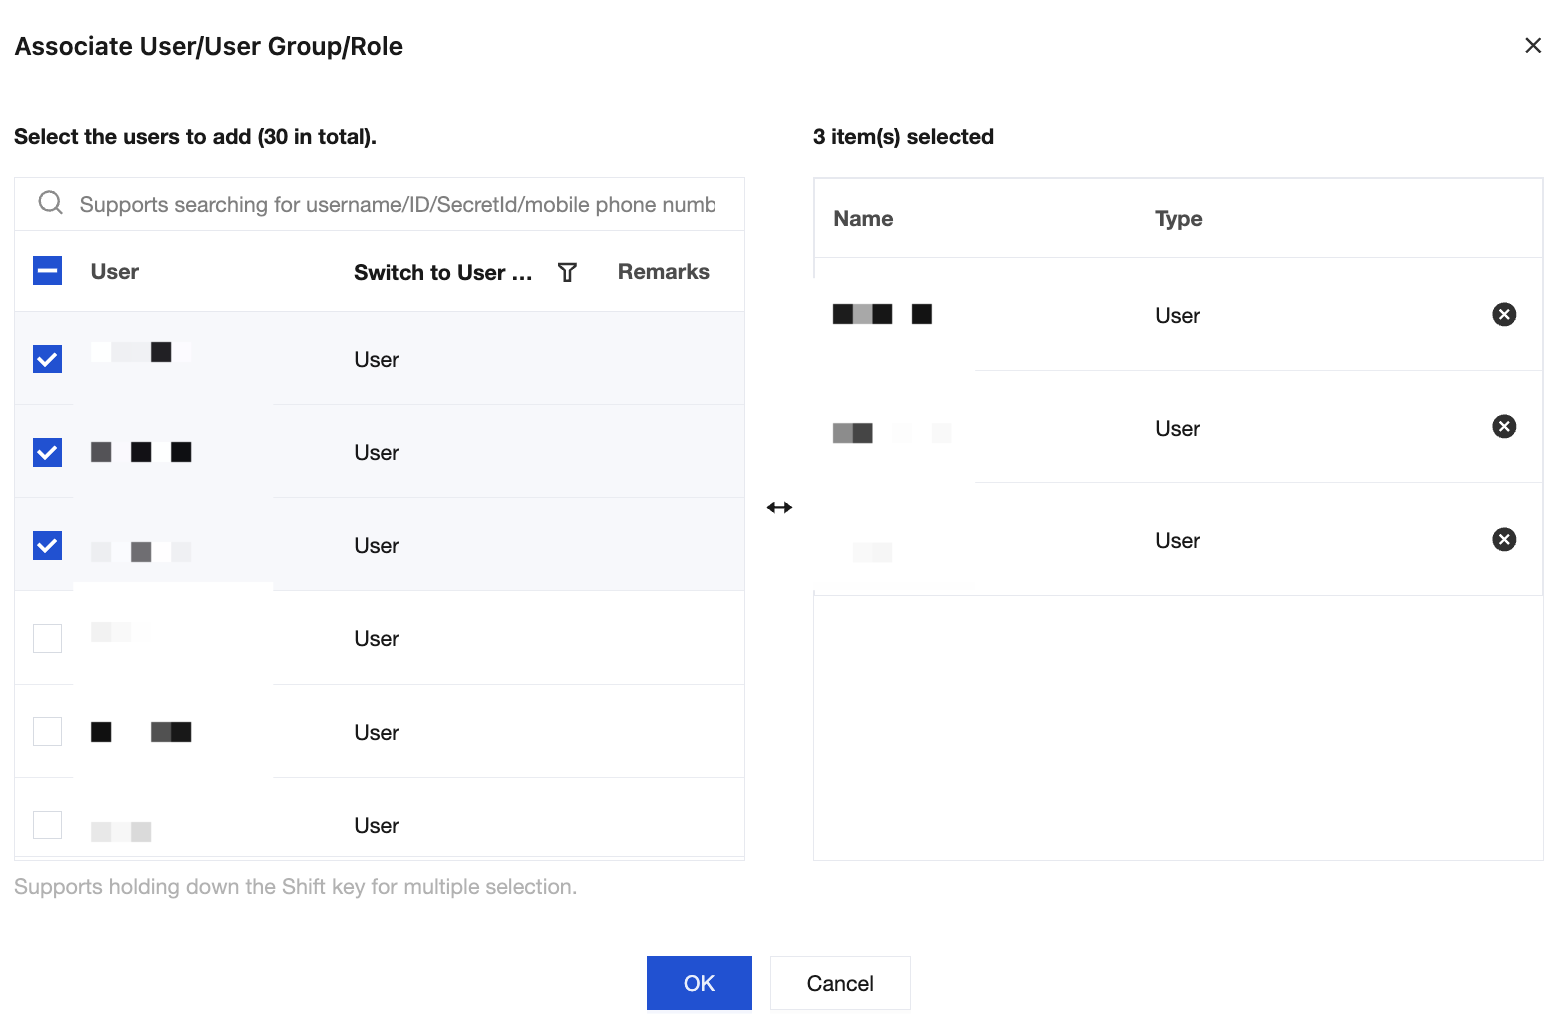
Task: Check the fourth user row checkbox
Action: [47, 638]
